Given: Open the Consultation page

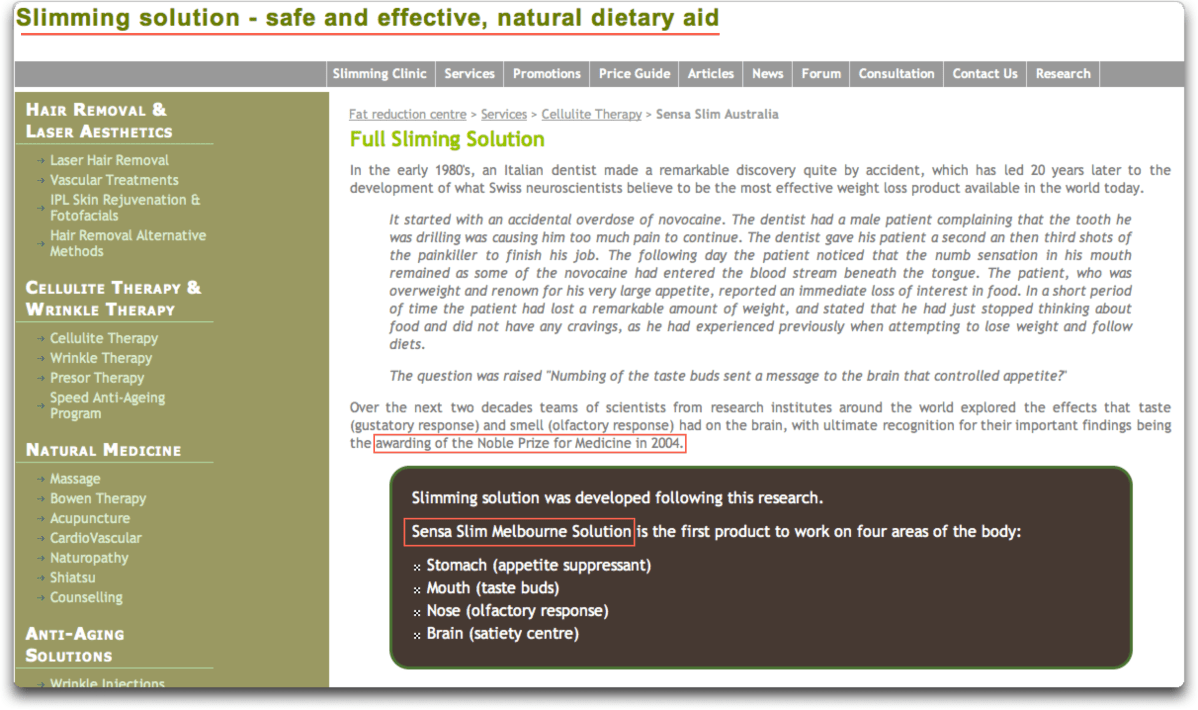Looking at the screenshot, I should click(896, 74).
